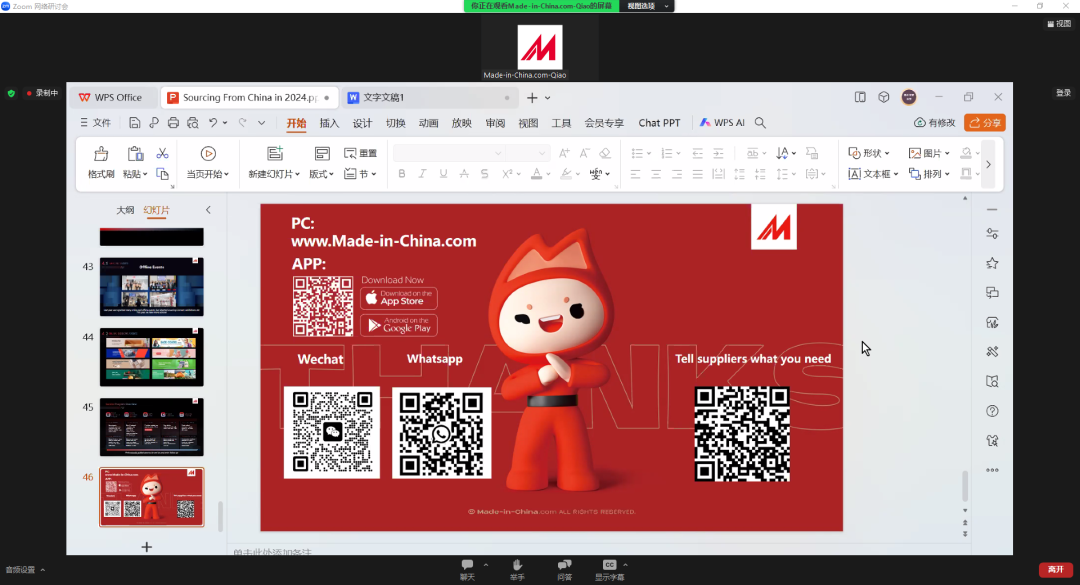This screenshot has height=585, width=1080.
Task: Open Zoom Chat (聊天) button
Action: [468, 570]
